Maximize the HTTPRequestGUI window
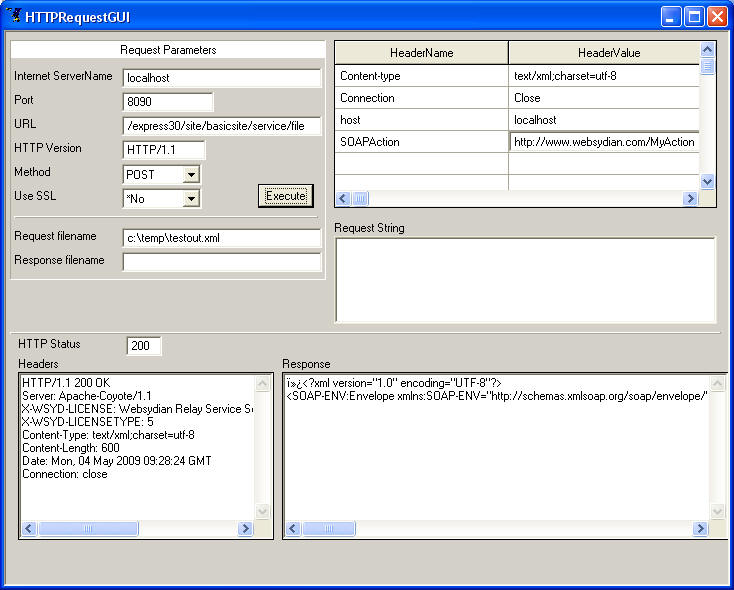This screenshot has height=590, width=734. (x=694, y=17)
